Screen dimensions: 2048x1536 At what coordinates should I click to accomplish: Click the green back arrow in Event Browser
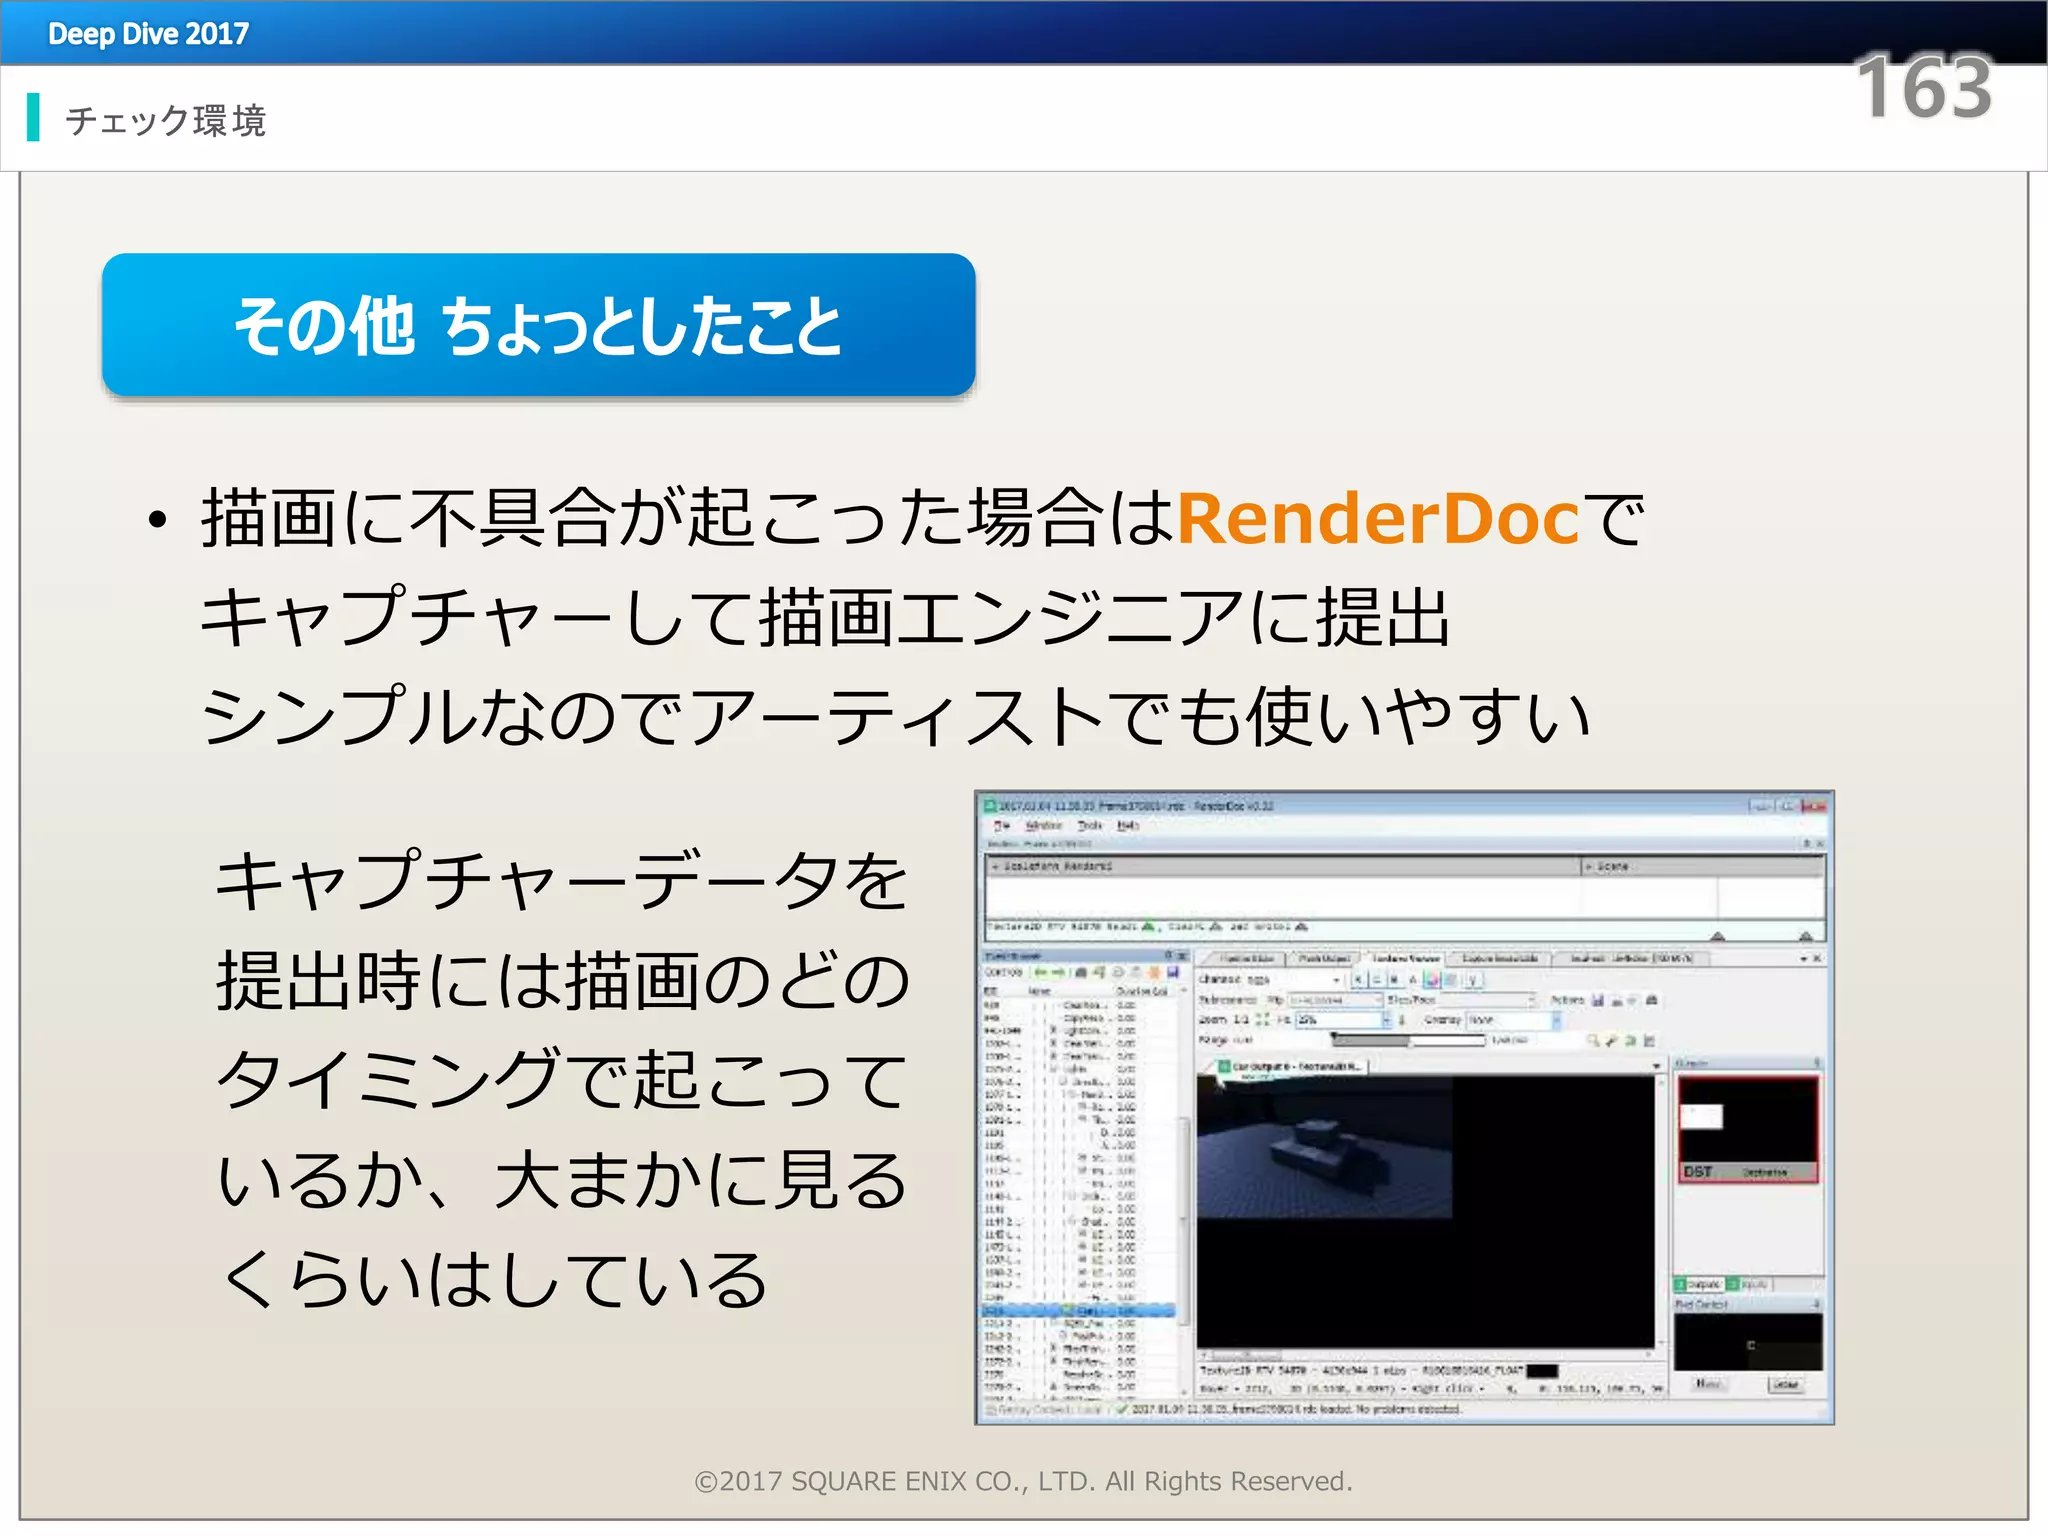coord(1041,972)
